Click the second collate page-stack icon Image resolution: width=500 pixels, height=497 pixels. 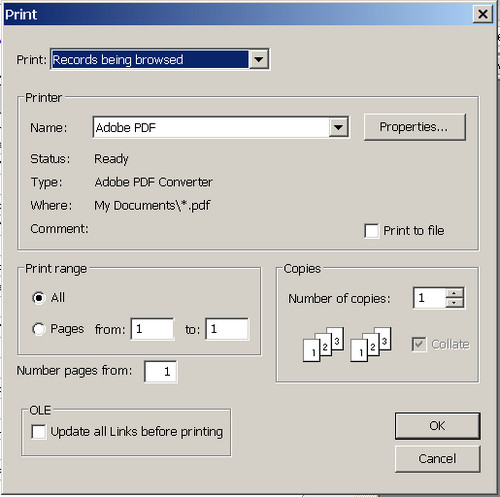(x=371, y=345)
